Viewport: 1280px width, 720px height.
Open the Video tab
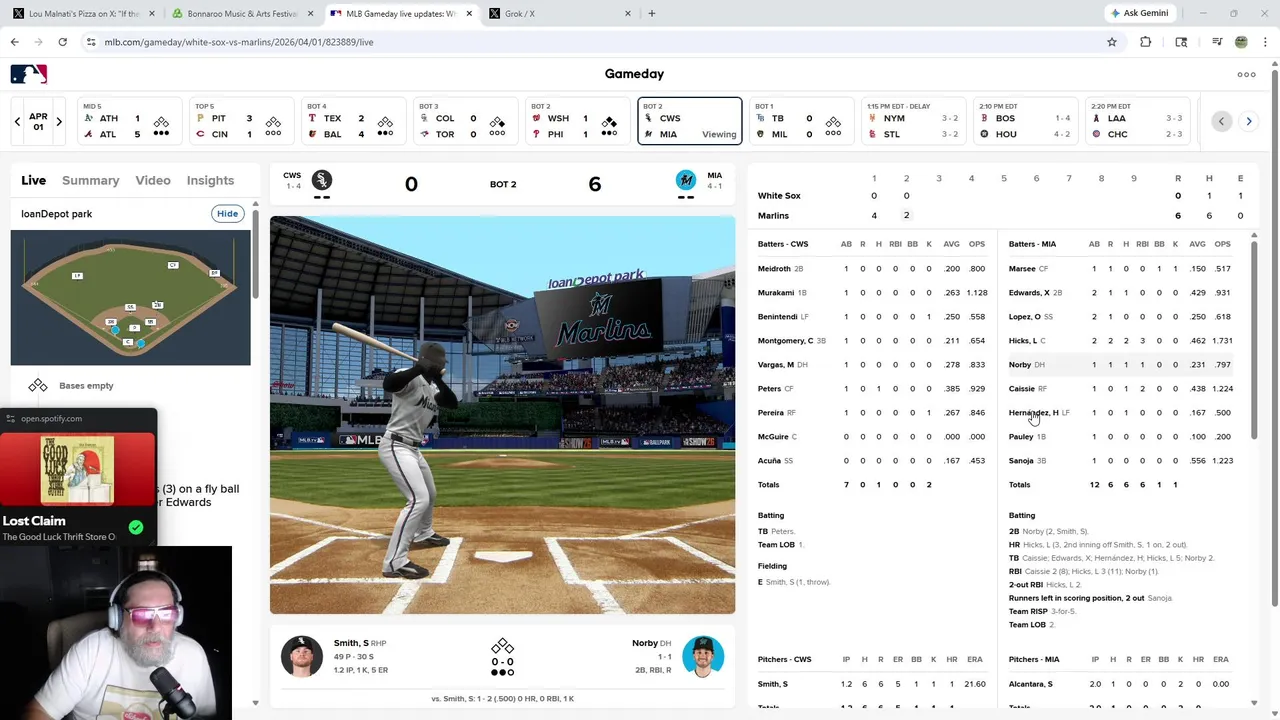(153, 180)
